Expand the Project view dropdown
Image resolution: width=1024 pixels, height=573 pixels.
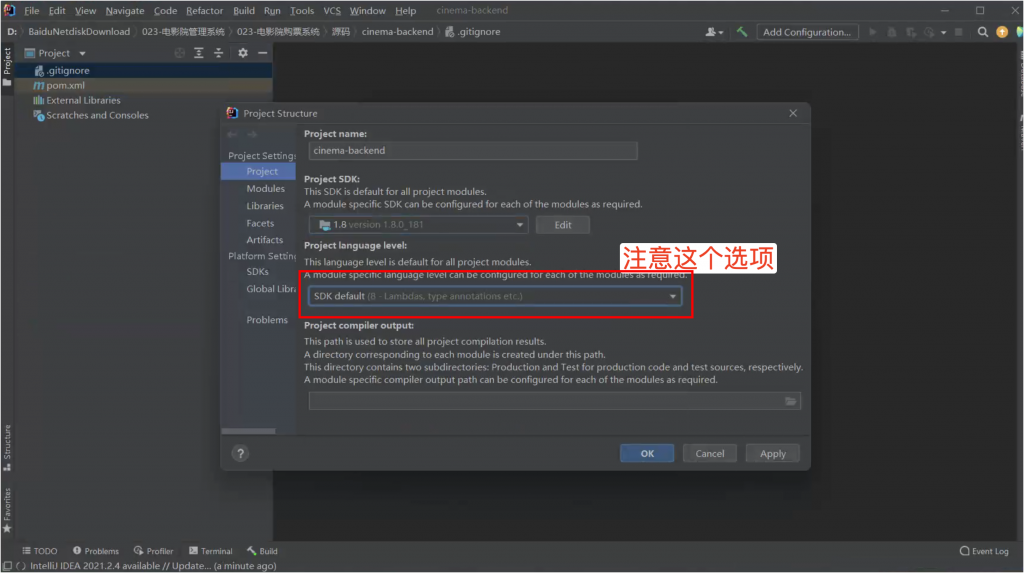pyautogui.click(x=82, y=54)
